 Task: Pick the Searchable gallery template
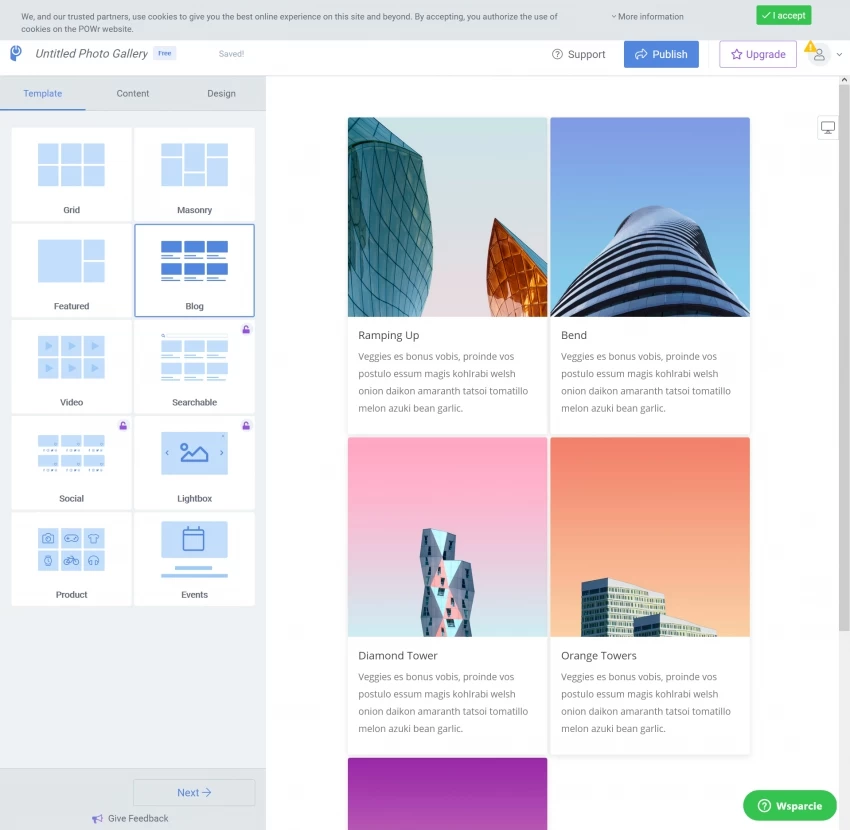(x=194, y=366)
